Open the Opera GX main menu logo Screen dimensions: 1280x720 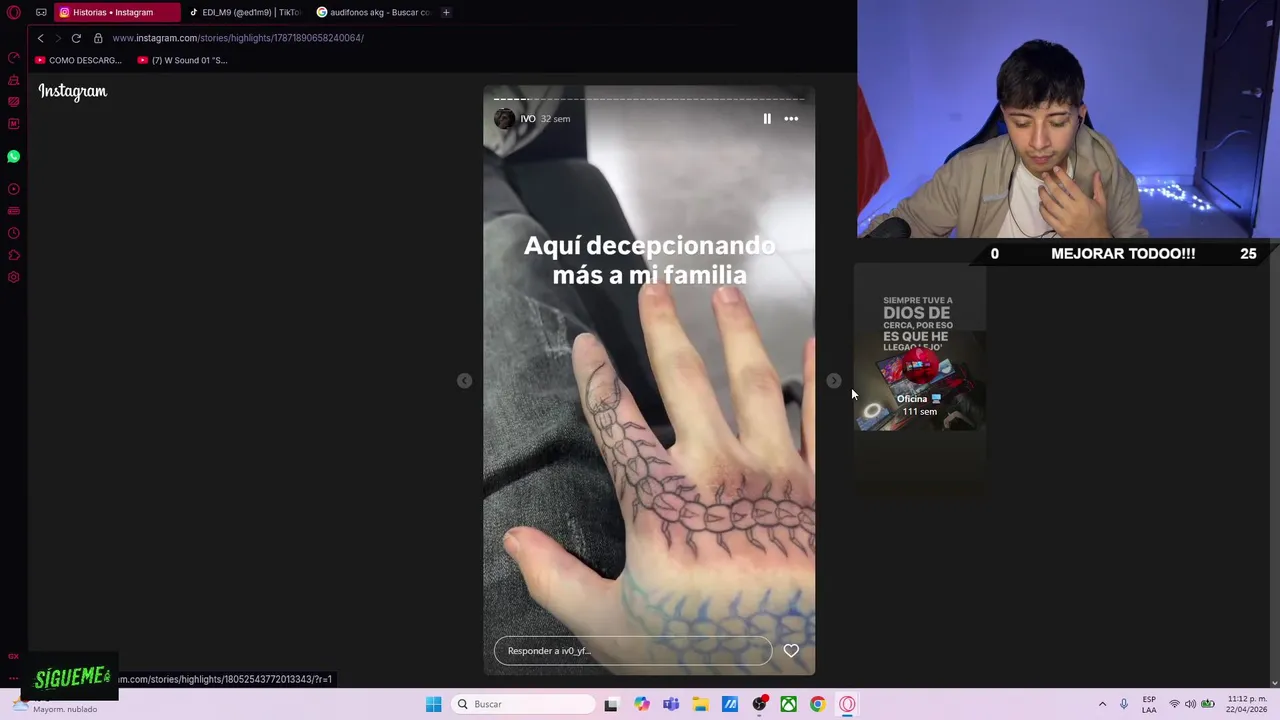coord(14,12)
